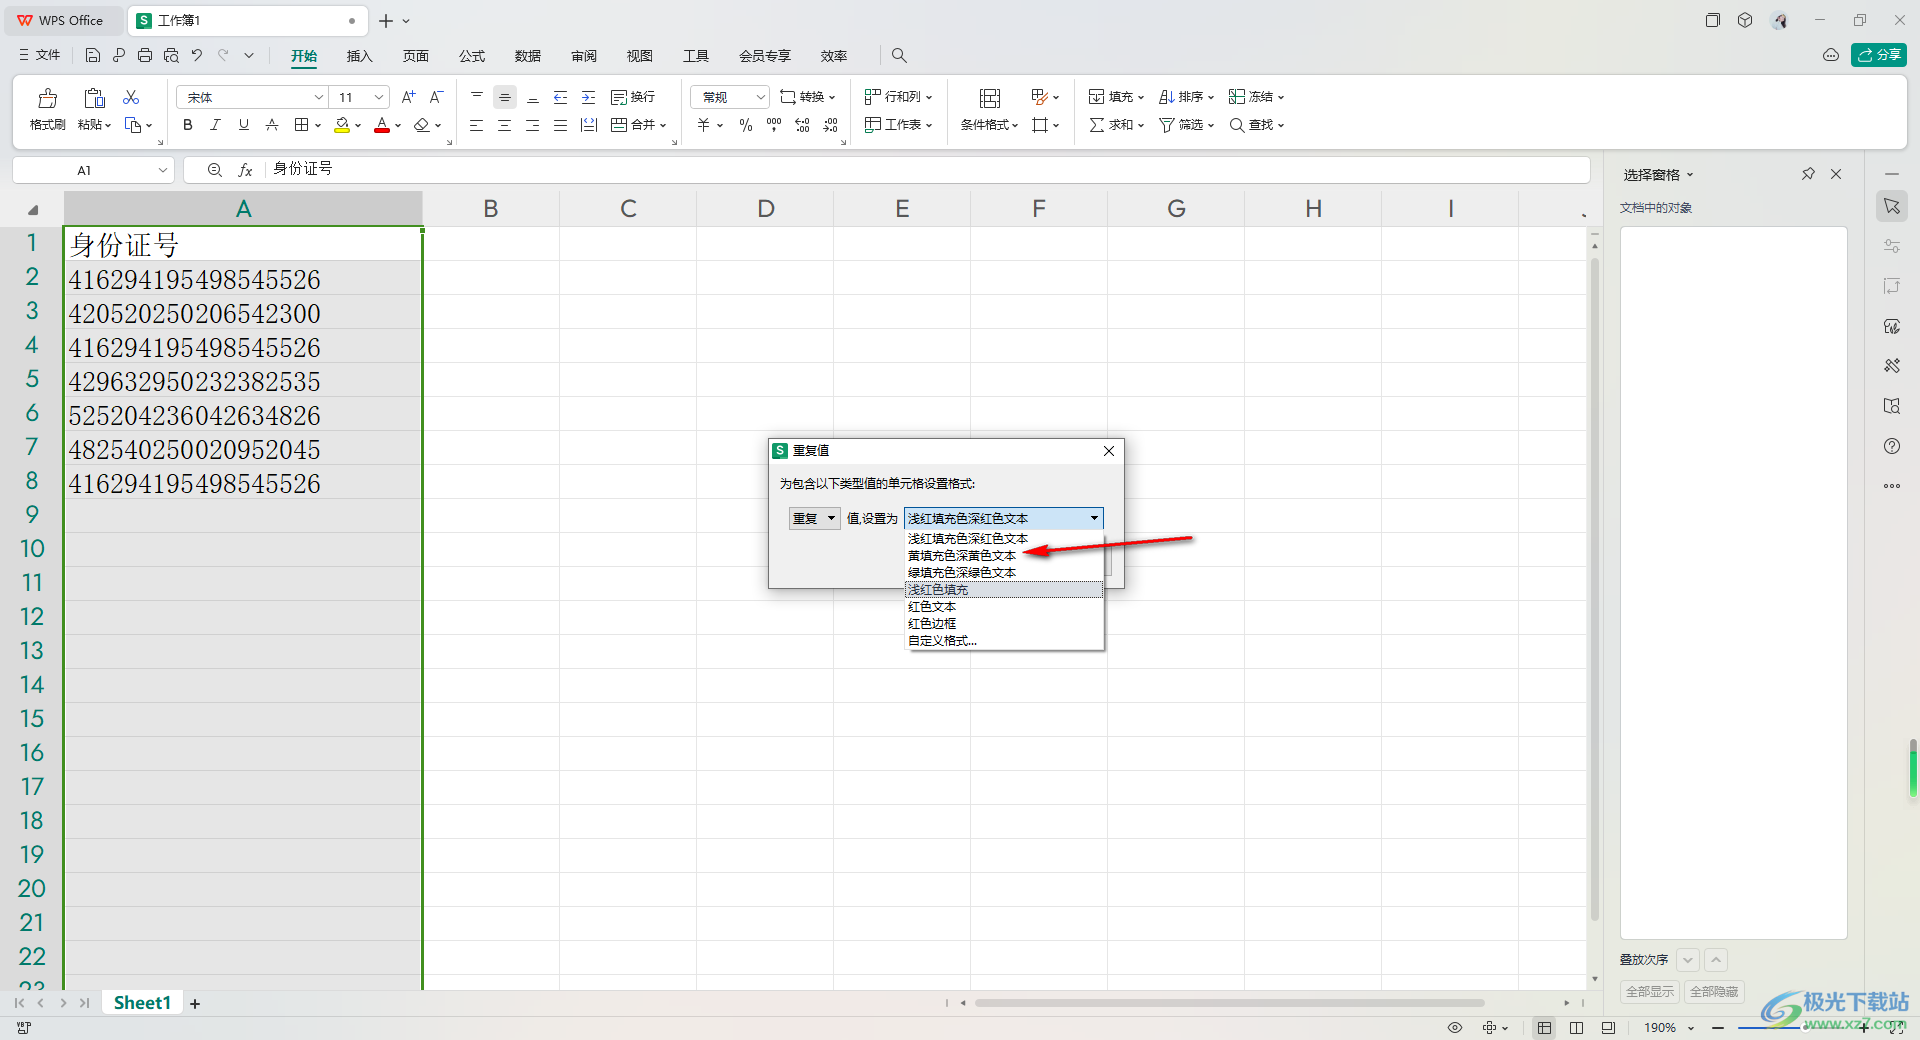
Task: Open the 重复 type dropdown in dialog
Action: coord(831,518)
